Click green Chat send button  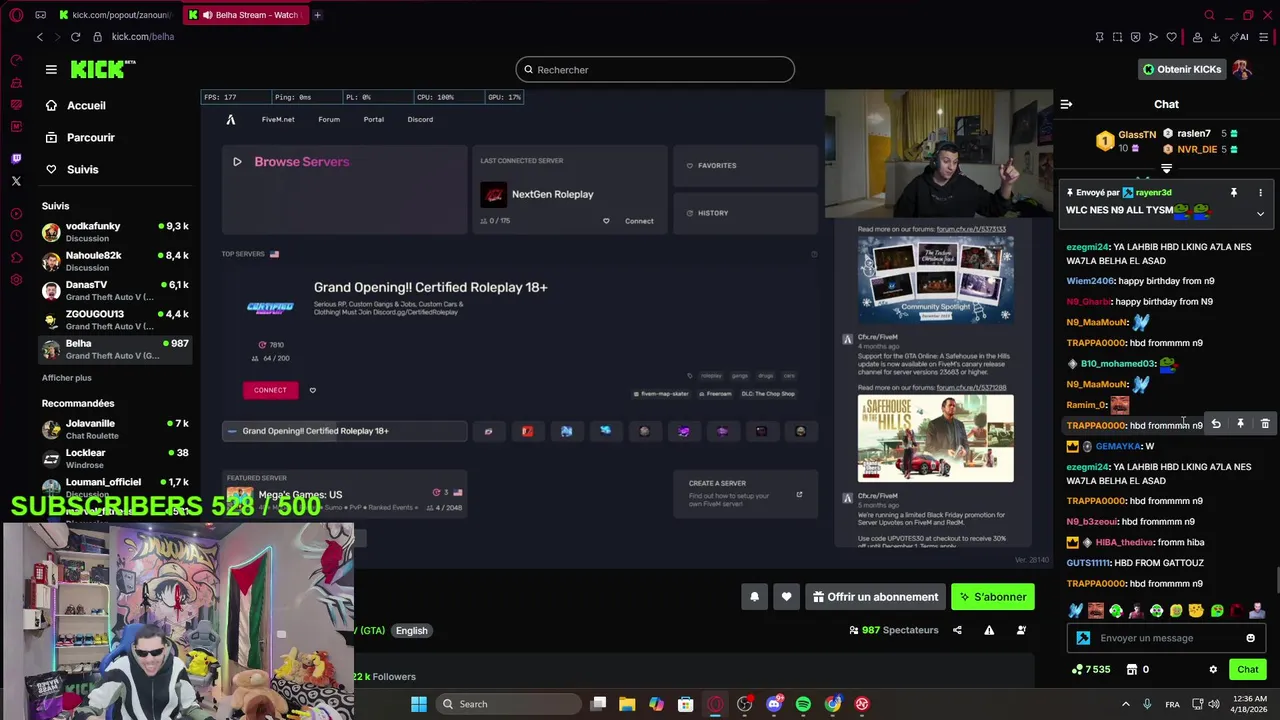[x=1248, y=669]
